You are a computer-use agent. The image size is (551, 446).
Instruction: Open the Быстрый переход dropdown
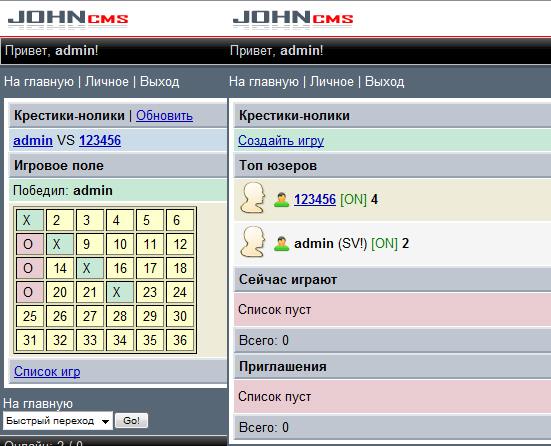[58, 421]
